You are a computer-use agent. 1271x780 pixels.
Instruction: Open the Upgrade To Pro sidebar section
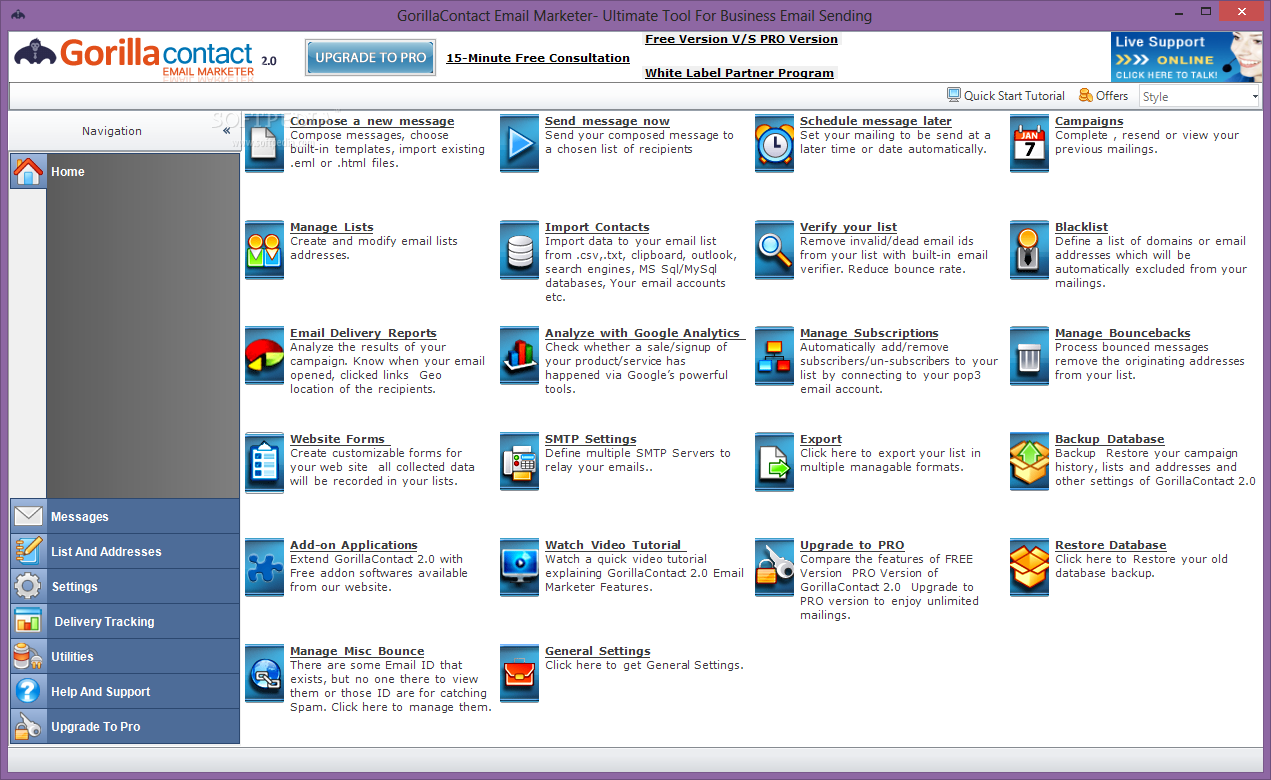point(125,726)
